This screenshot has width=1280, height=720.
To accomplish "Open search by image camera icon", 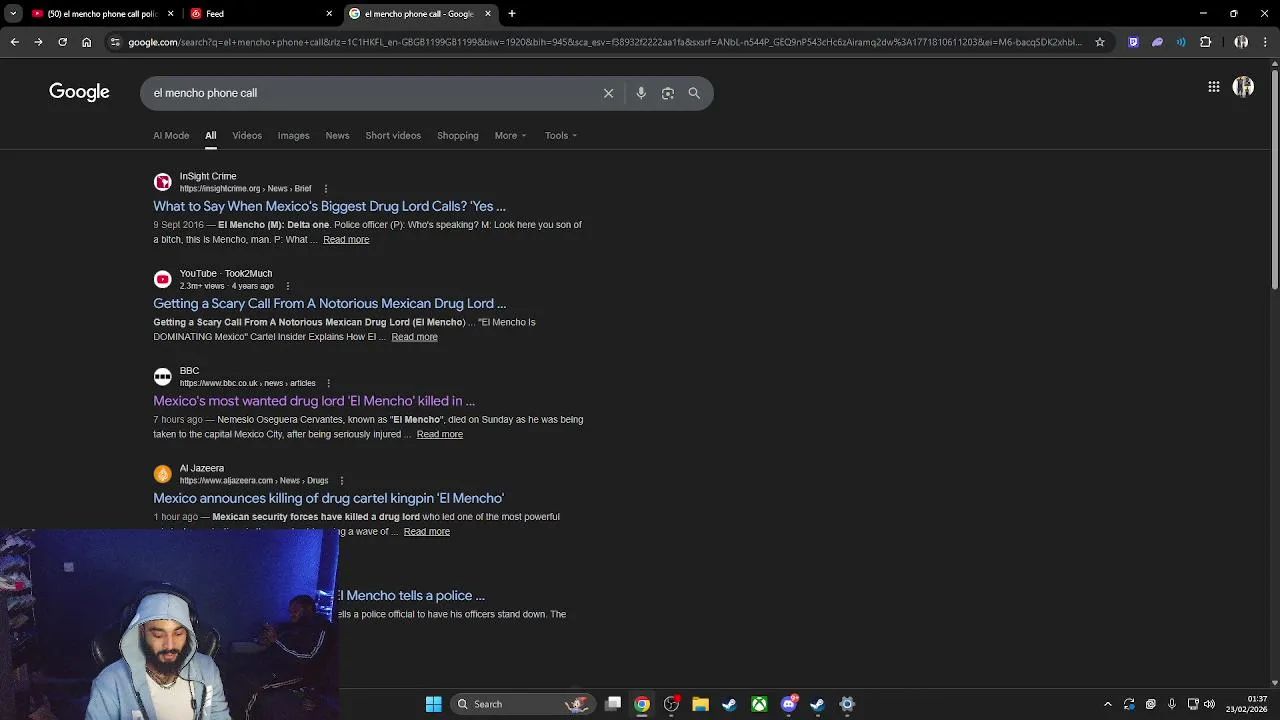I will coord(668,93).
